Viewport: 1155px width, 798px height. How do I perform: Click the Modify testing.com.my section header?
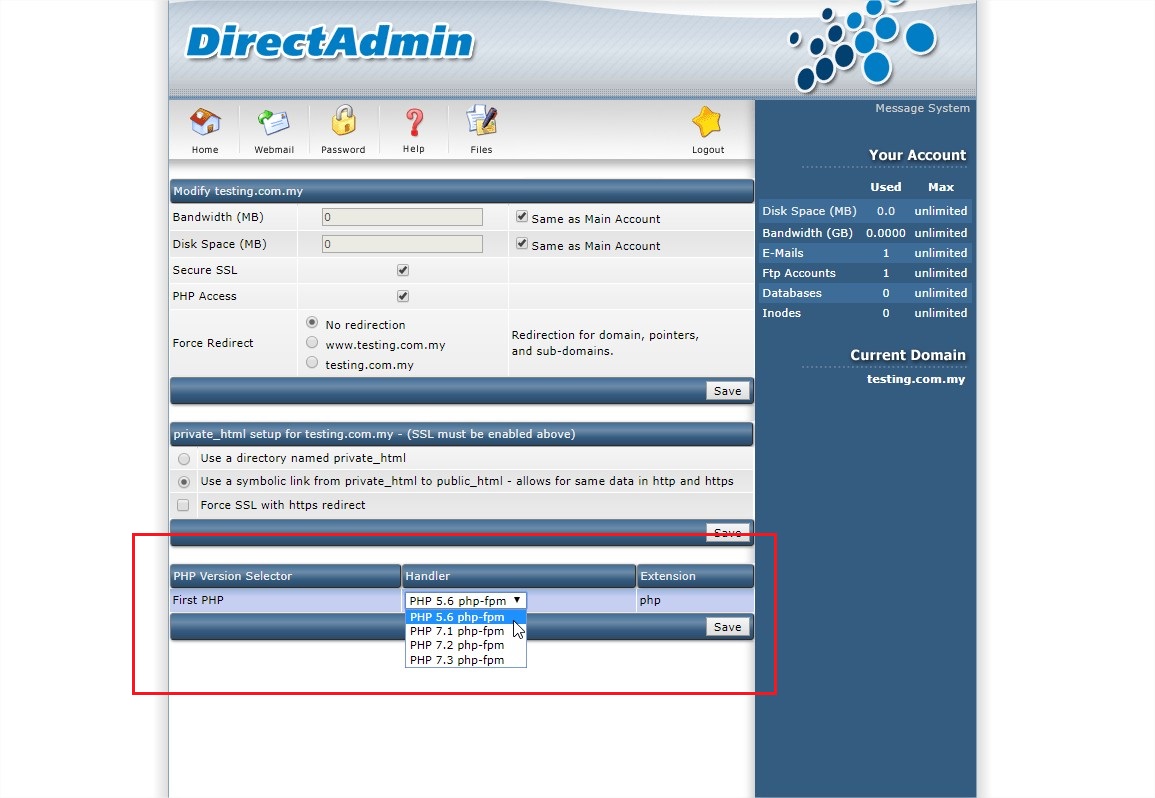click(462, 191)
